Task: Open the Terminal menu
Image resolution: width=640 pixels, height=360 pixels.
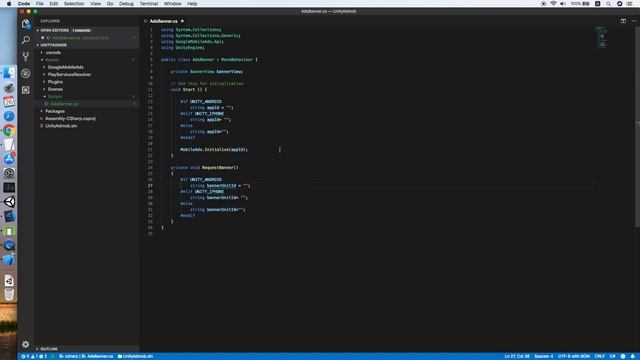Action: [149, 4]
